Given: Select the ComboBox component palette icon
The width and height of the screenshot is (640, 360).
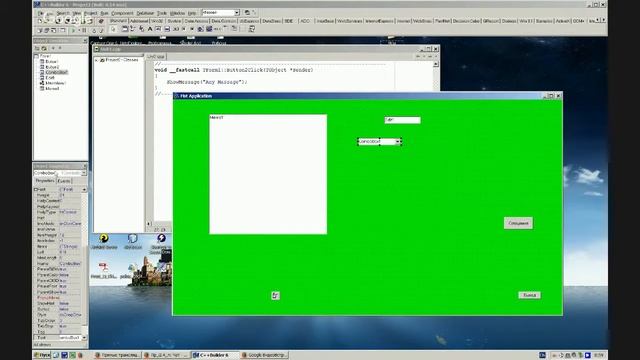Looking at the screenshot, I should (209, 29).
